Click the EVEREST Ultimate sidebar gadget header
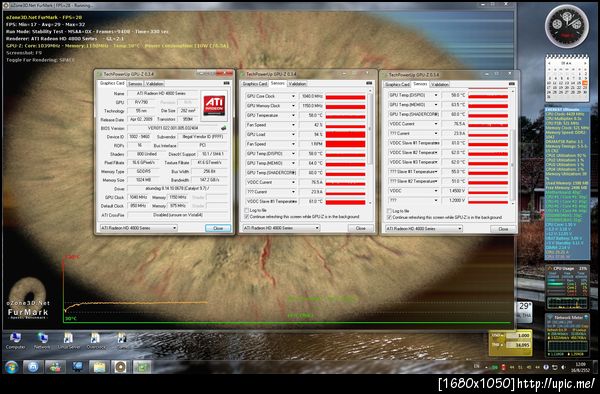600x394 pixels. [x=567, y=109]
